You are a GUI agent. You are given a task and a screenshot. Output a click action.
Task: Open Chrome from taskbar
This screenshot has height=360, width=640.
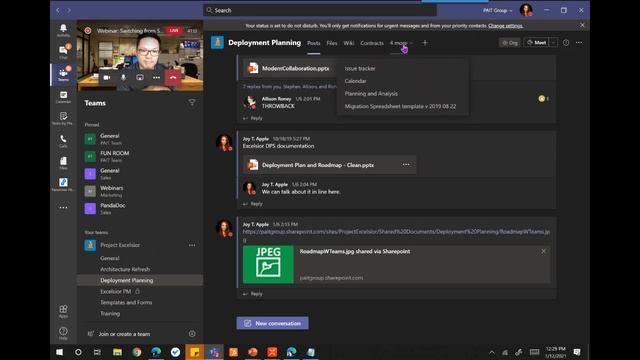(137, 352)
